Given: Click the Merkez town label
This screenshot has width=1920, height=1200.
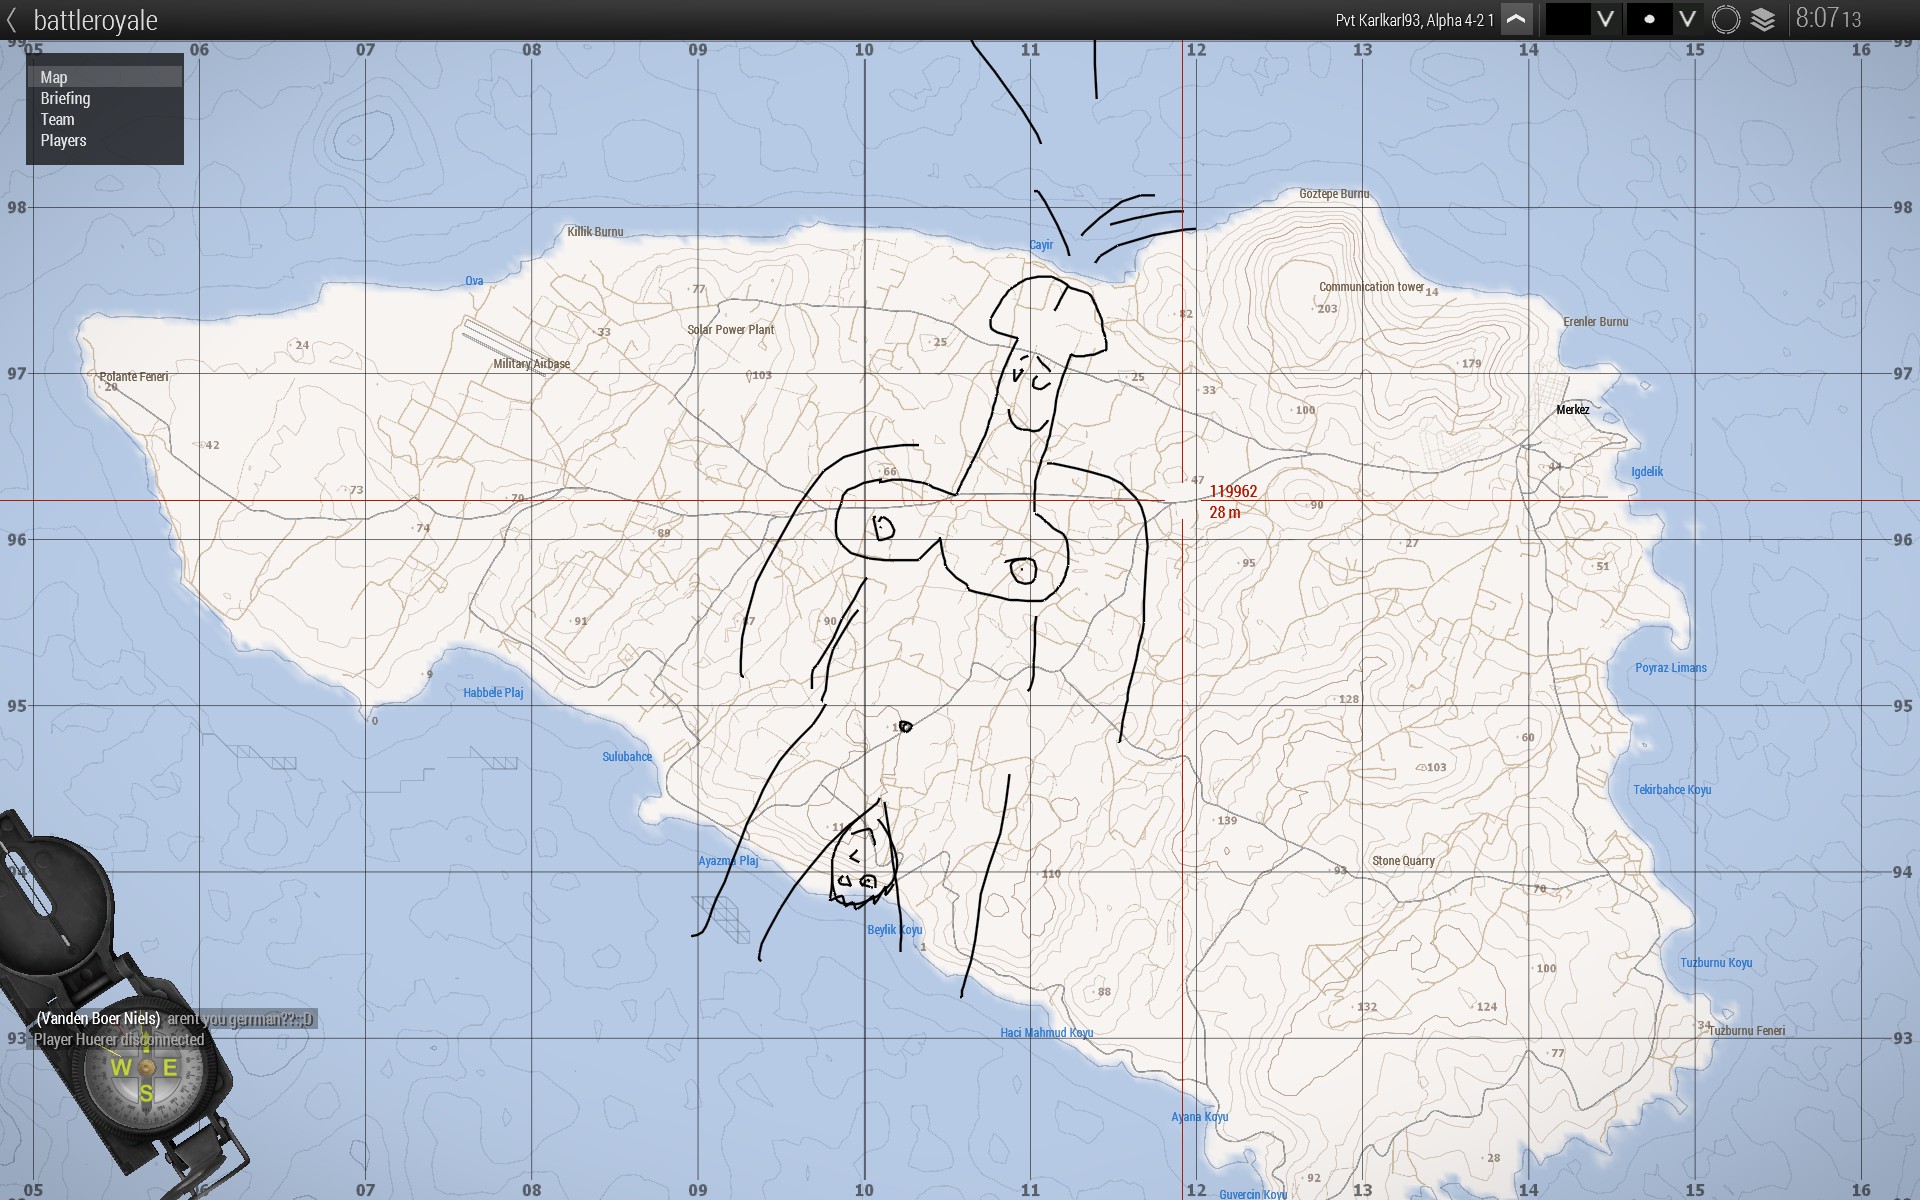Looking at the screenshot, I should point(1572,410).
